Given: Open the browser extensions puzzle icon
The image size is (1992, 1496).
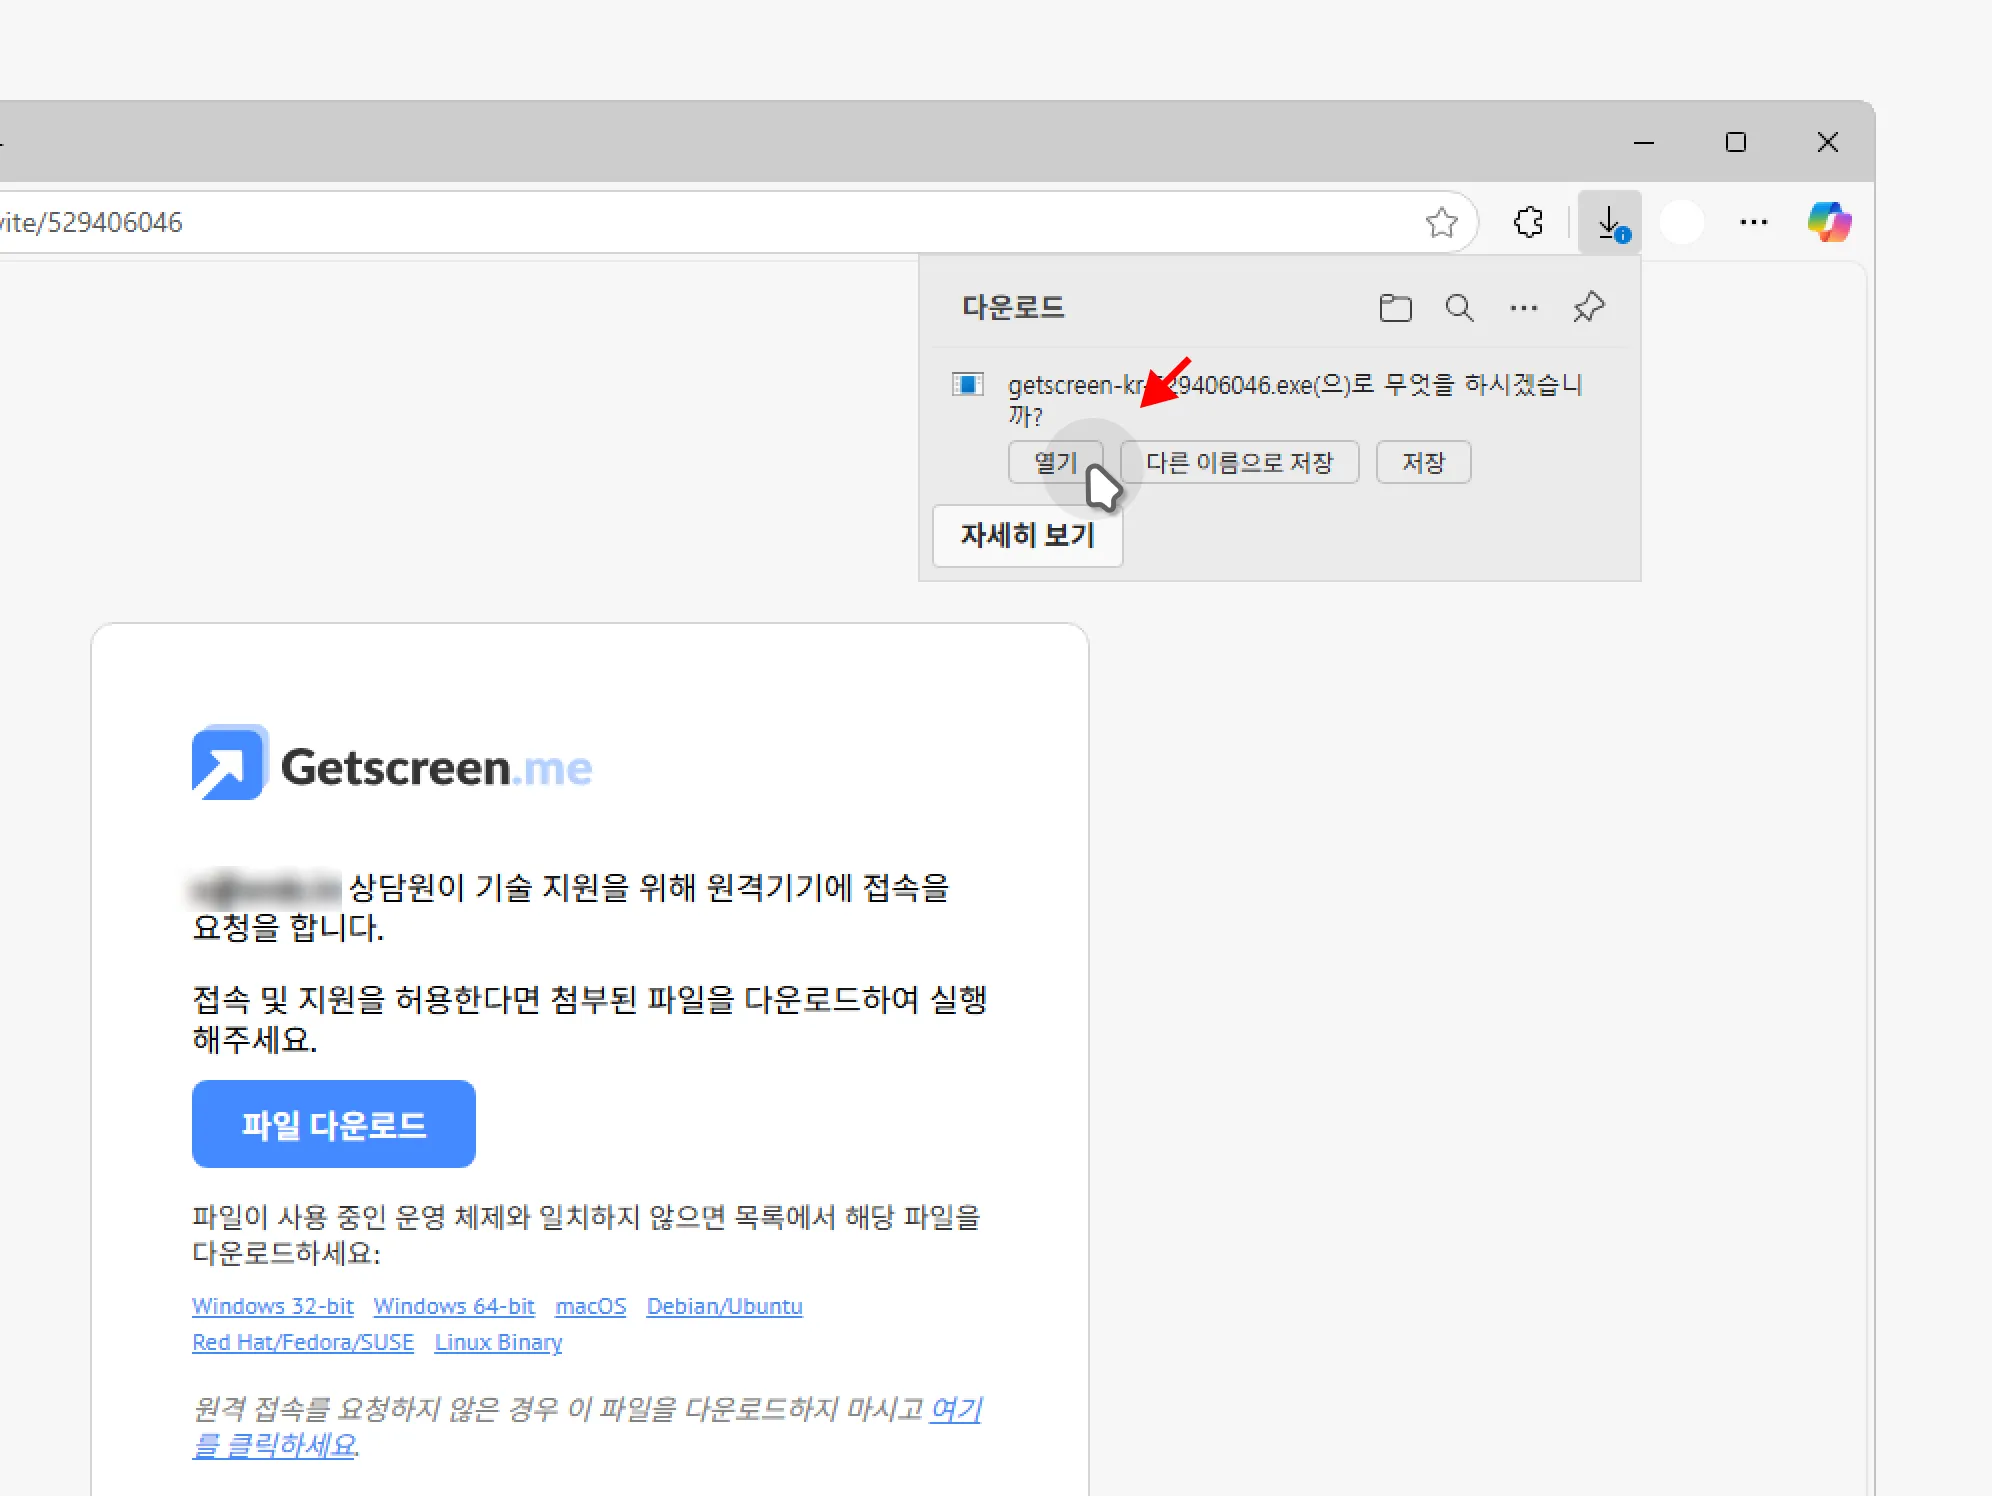Looking at the screenshot, I should coord(1528,222).
